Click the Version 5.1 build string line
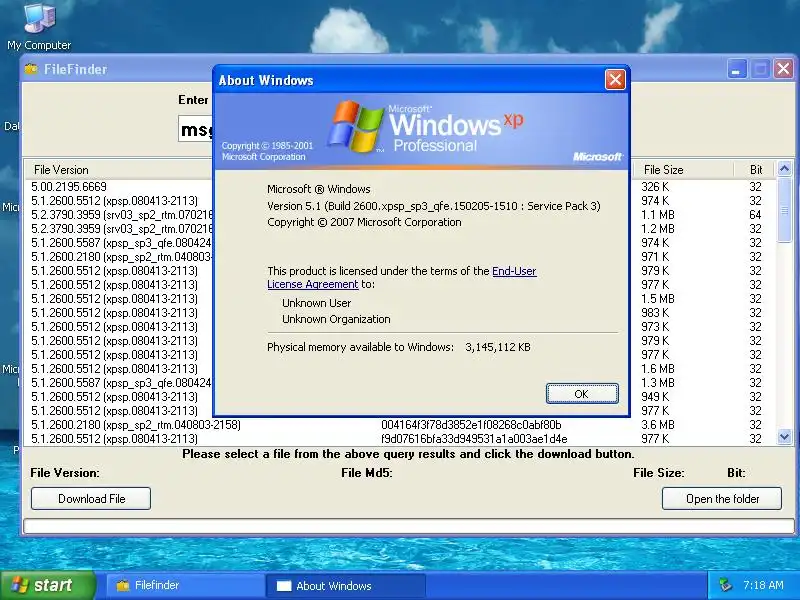The height and width of the screenshot is (600, 800). [434, 206]
